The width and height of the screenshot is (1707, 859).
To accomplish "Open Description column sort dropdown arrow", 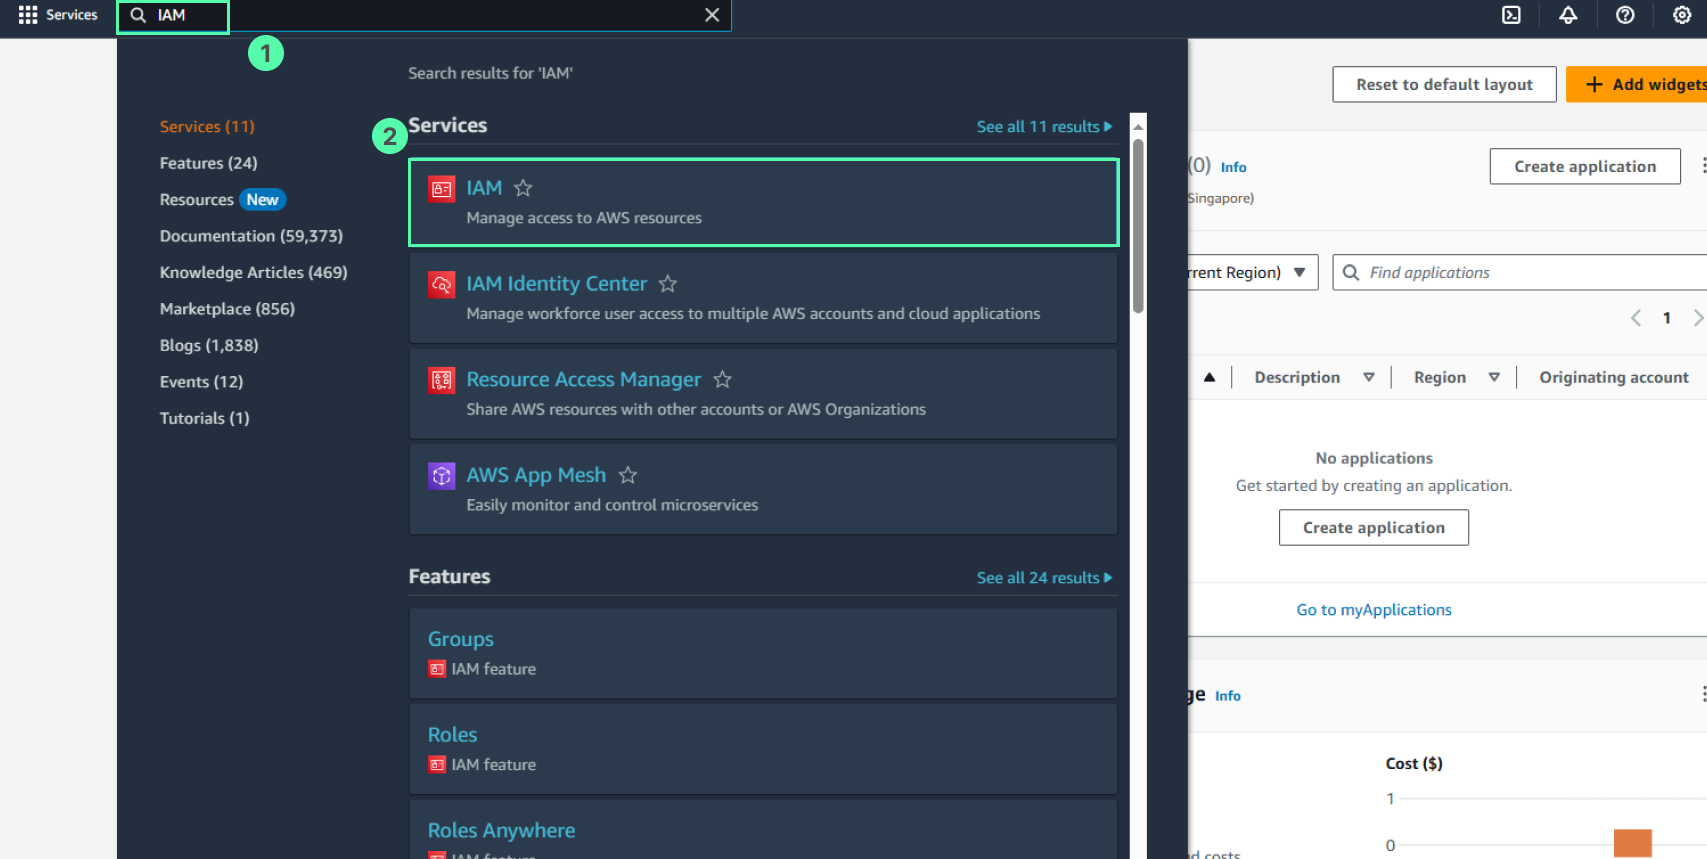I will 1368,377.
